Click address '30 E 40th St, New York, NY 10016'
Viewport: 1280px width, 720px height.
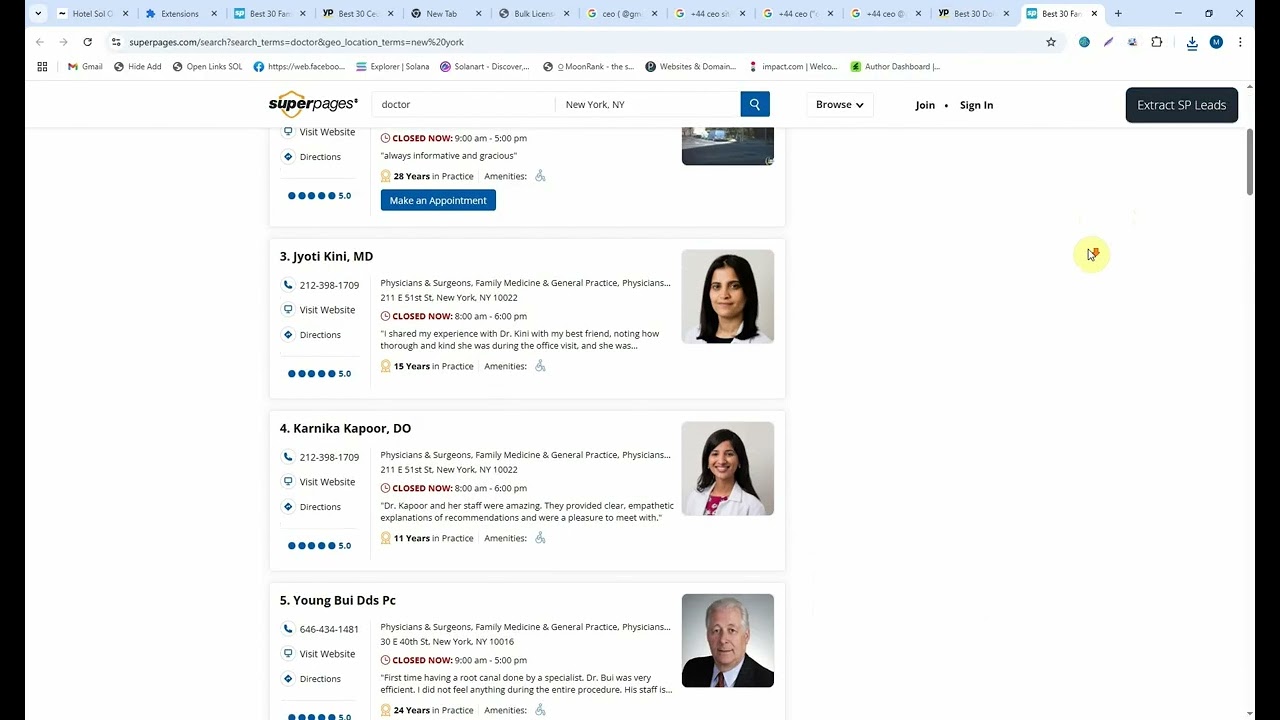tap(447, 642)
